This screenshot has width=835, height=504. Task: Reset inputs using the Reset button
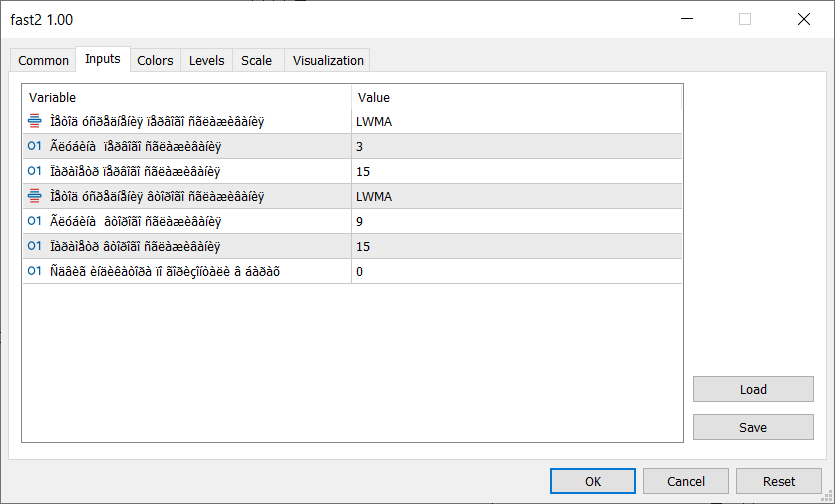pos(779,482)
